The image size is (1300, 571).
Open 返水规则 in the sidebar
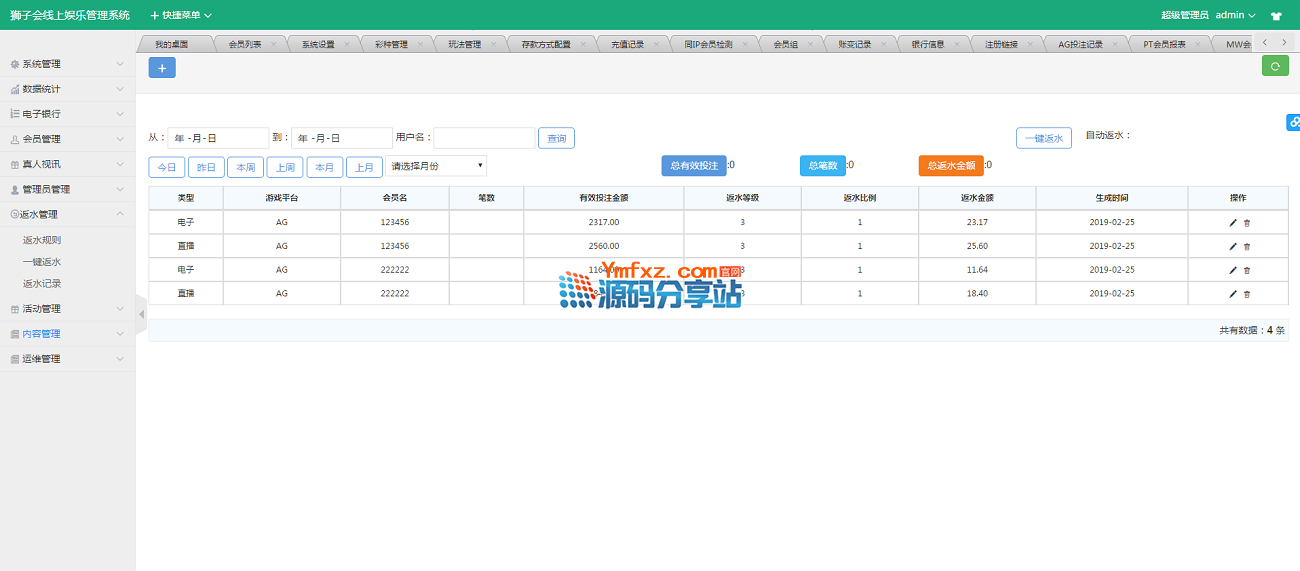tap(42, 240)
